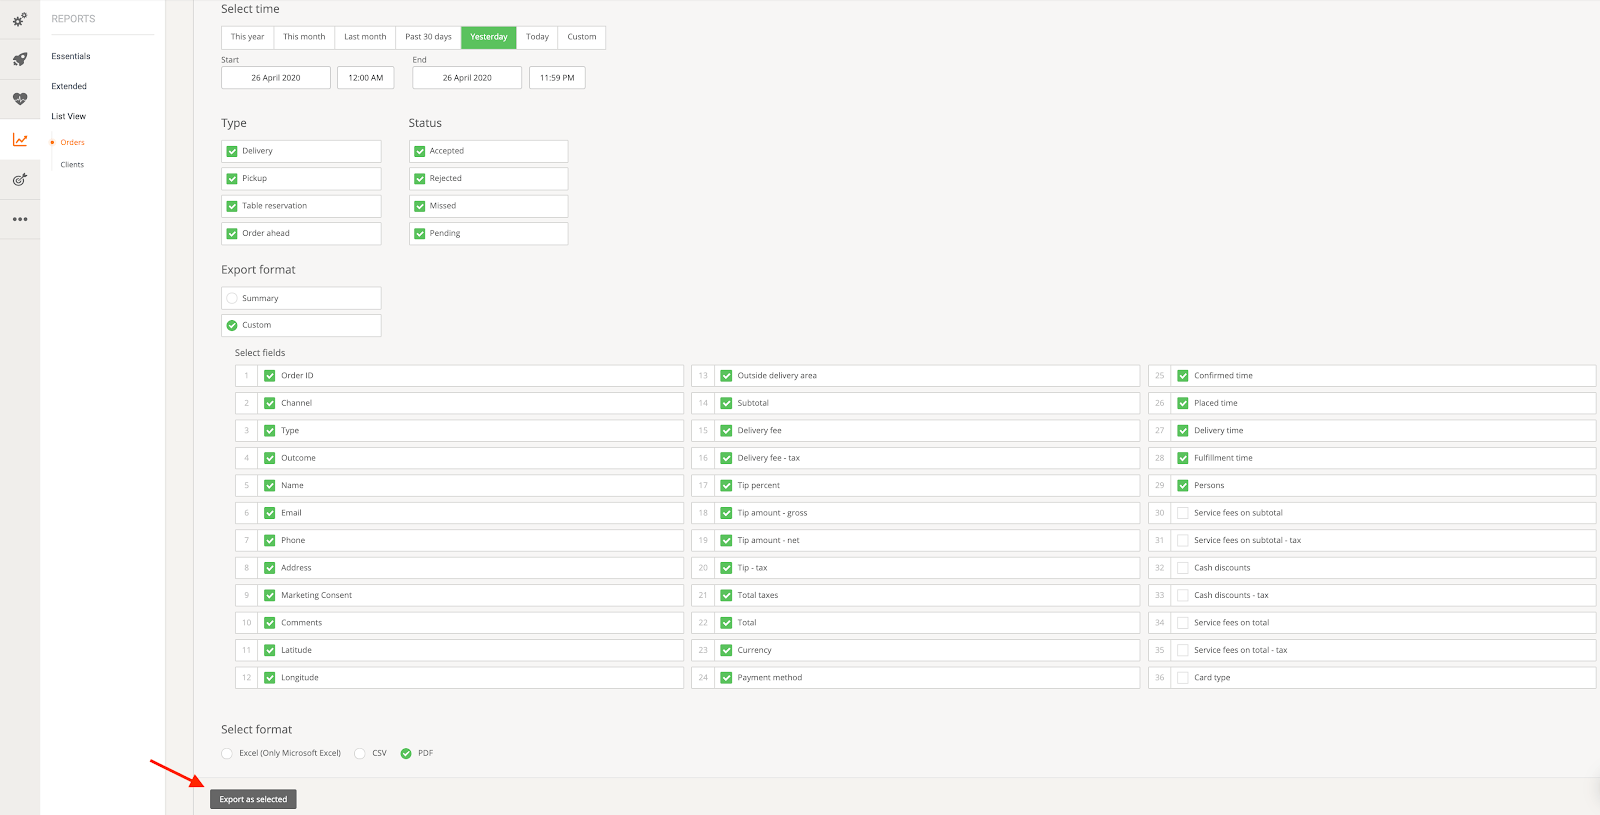Screen dimensions: 1600x815
Task: Select the Yesterday time range
Action: click(x=489, y=37)
